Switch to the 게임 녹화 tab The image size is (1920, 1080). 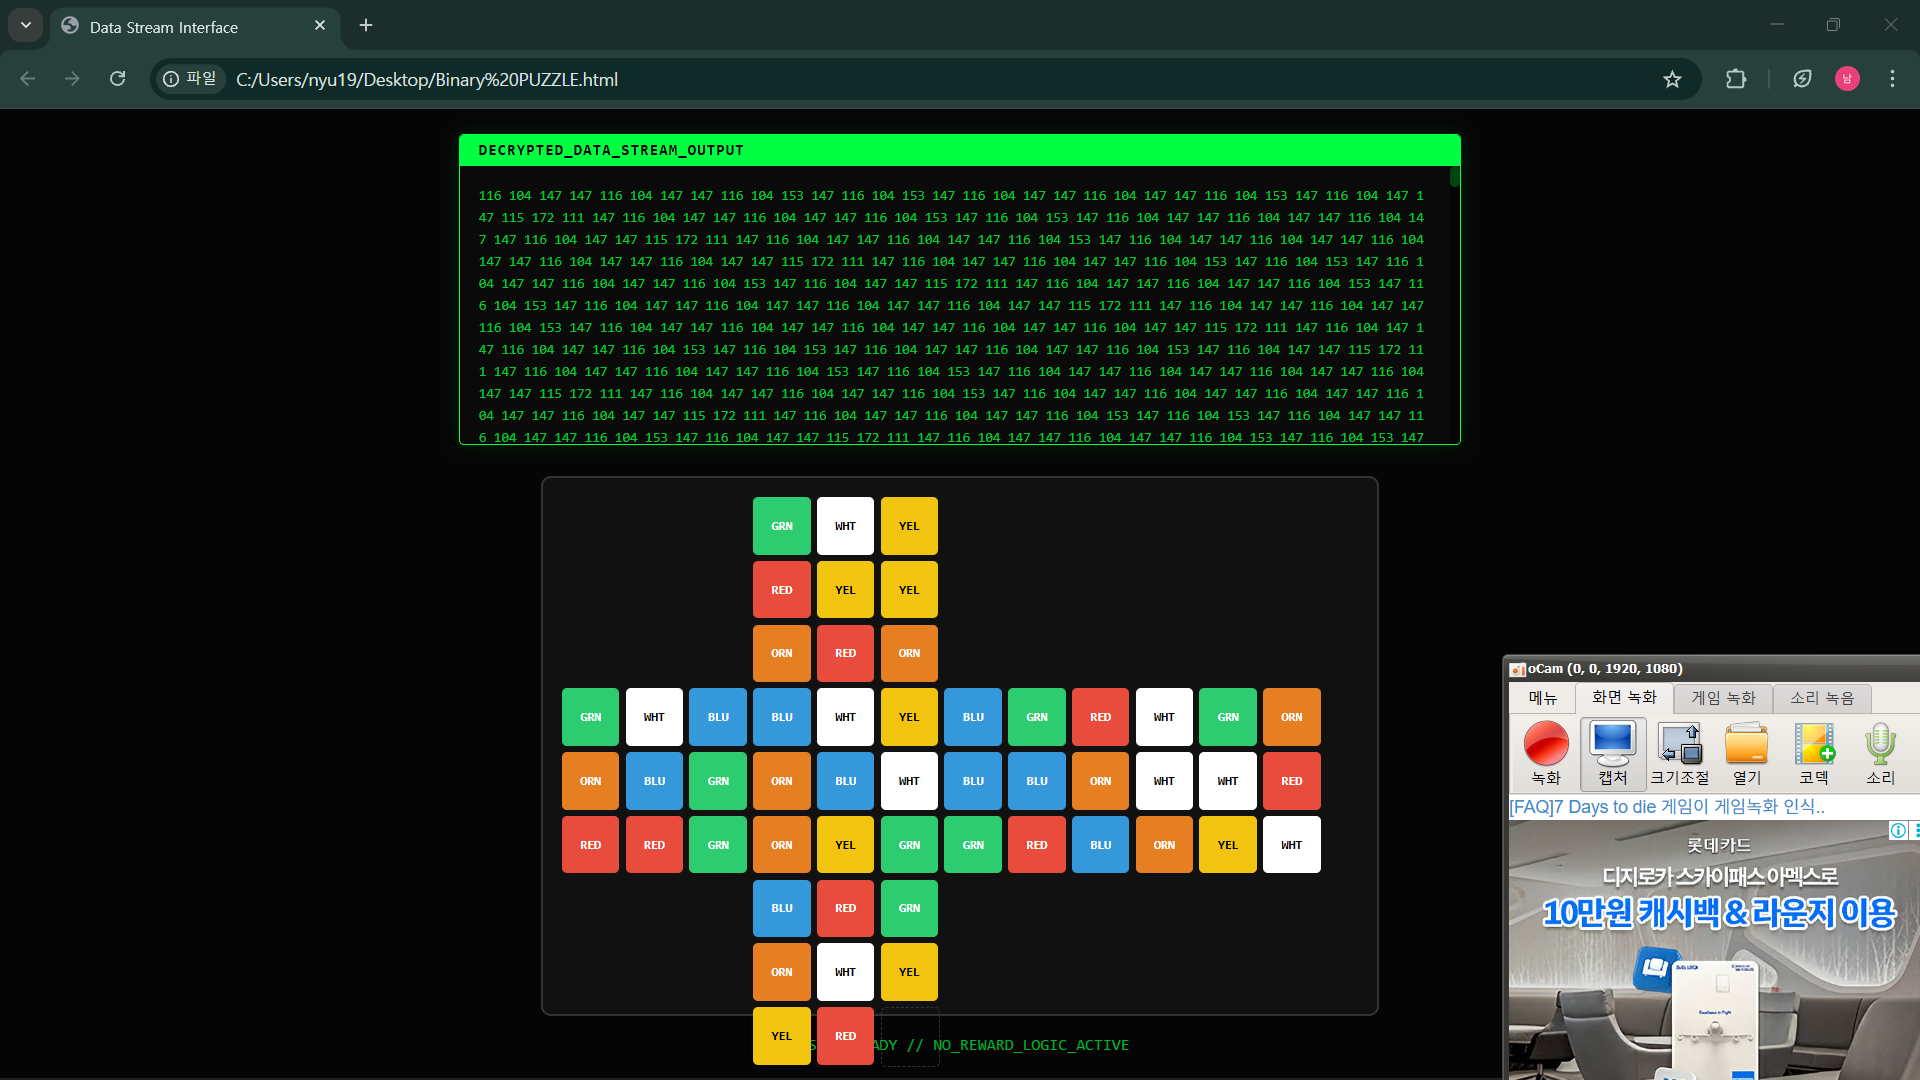[1723, 698]
